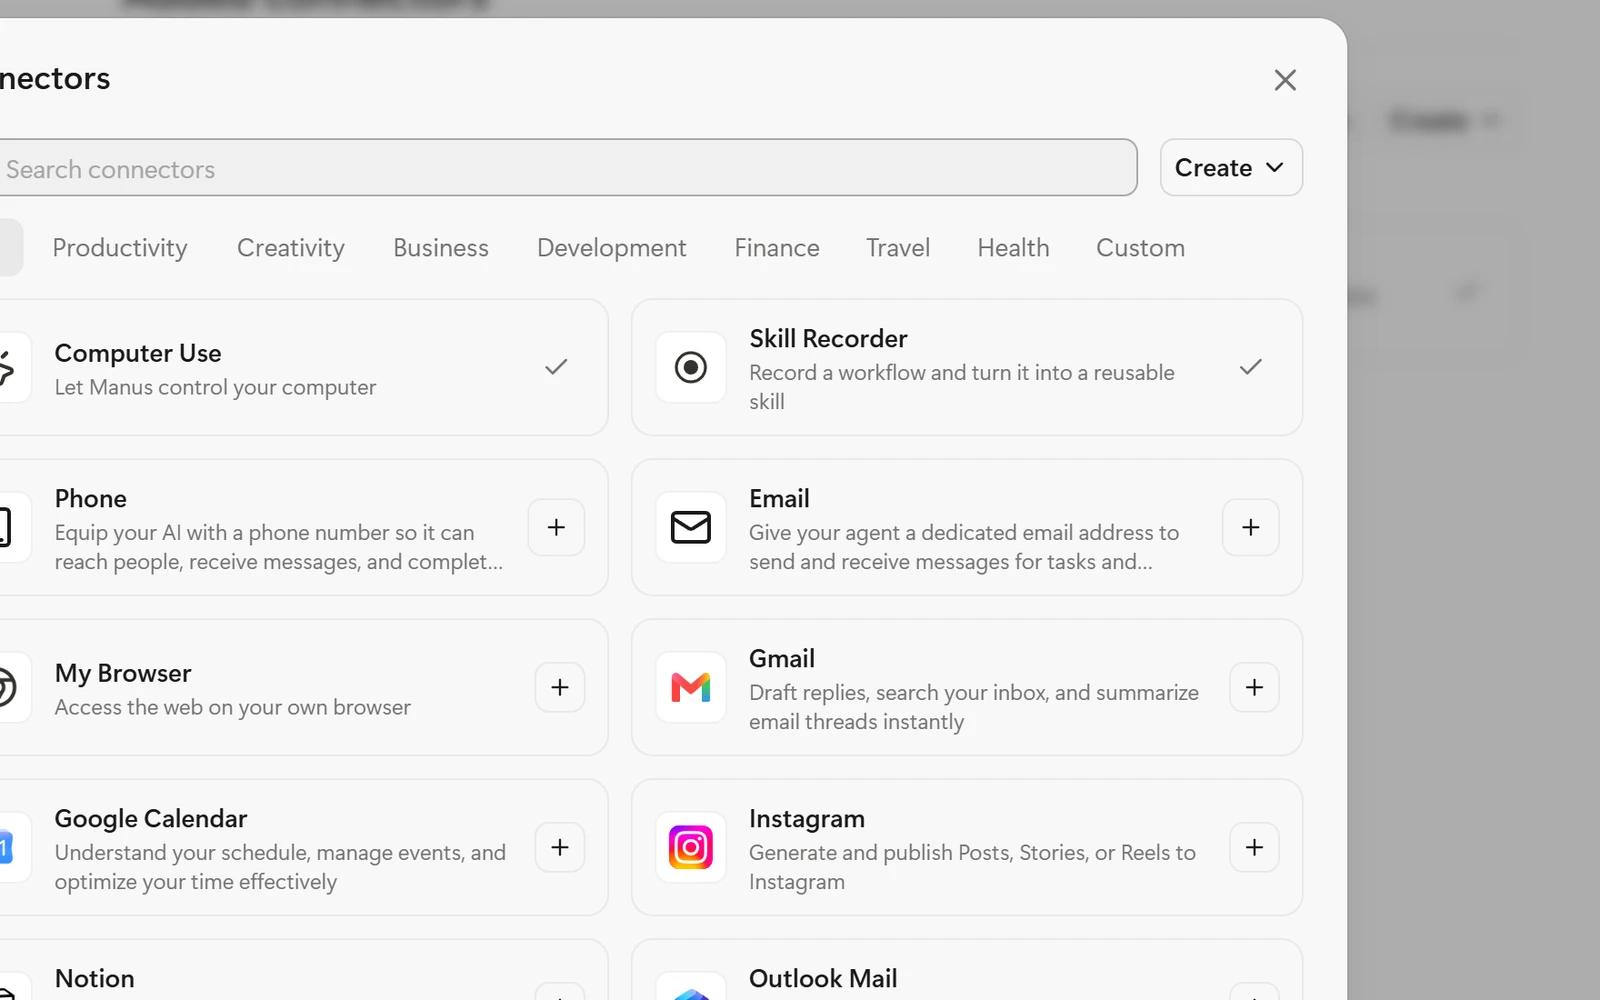Select the Phone connector title
1600x1000 pixels.
tap(91, 499)
